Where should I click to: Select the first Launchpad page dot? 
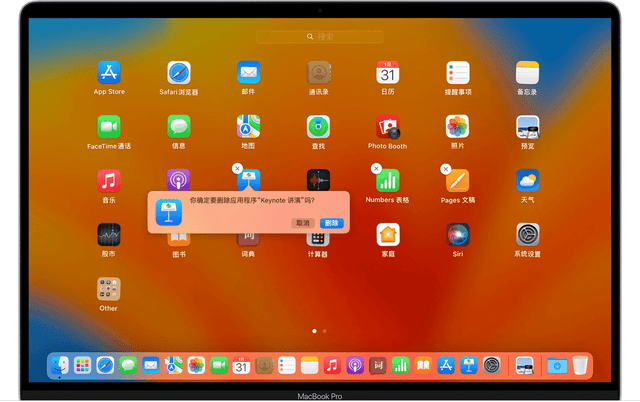[x=314, y=331]
